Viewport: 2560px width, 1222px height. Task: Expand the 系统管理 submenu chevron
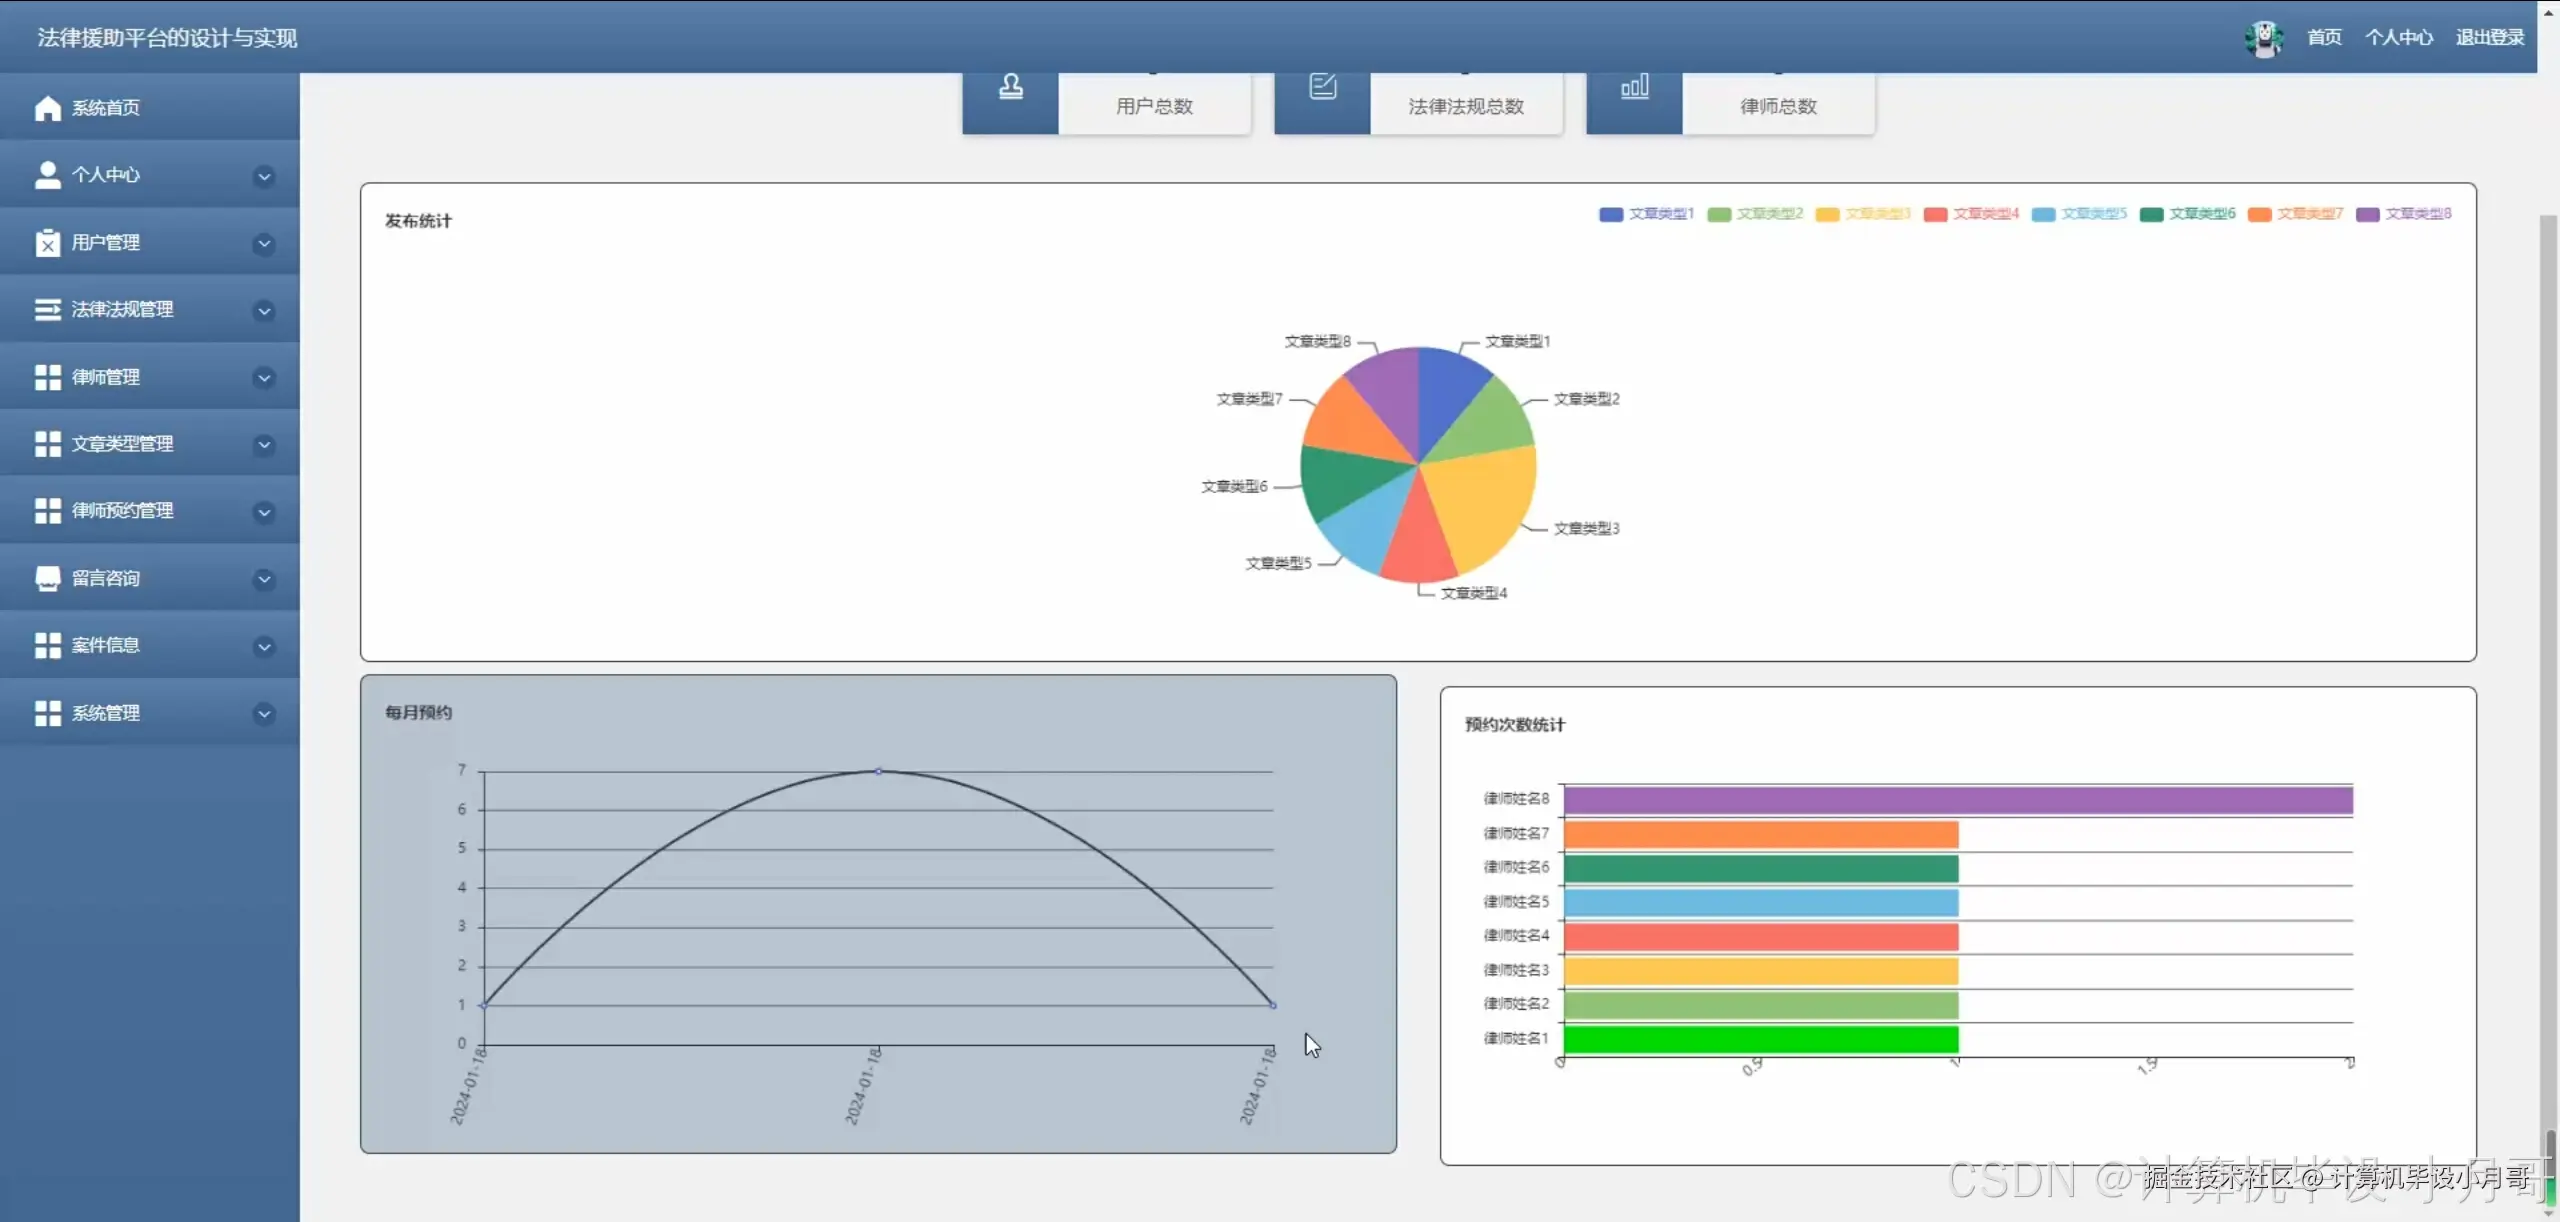264,714
